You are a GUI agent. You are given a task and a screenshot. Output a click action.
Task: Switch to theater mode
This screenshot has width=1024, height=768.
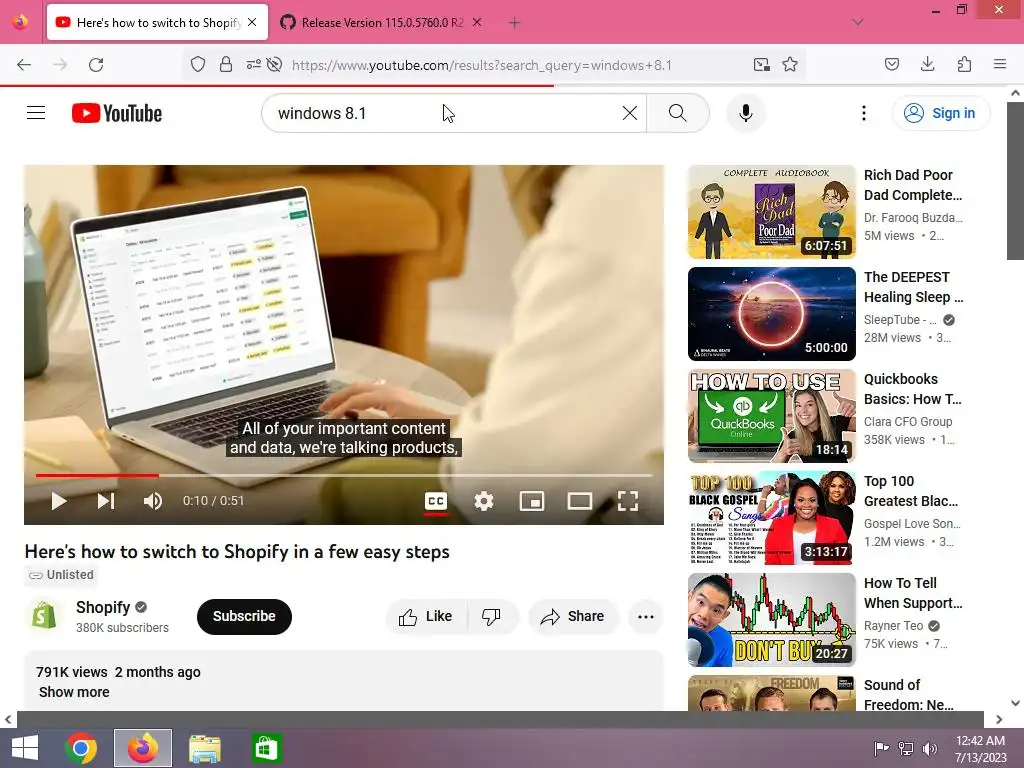579,501
